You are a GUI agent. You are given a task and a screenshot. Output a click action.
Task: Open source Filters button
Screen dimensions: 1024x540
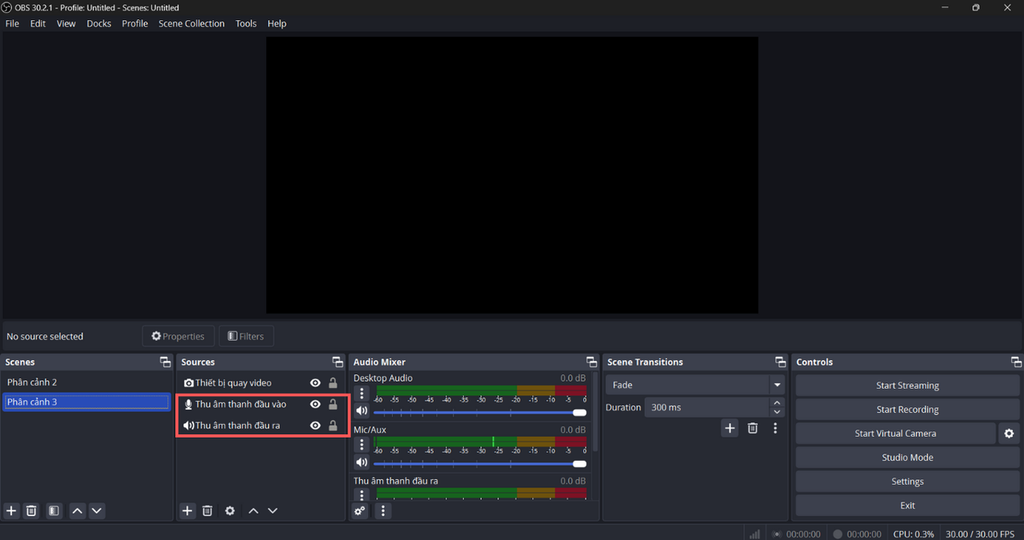(246, 336)
